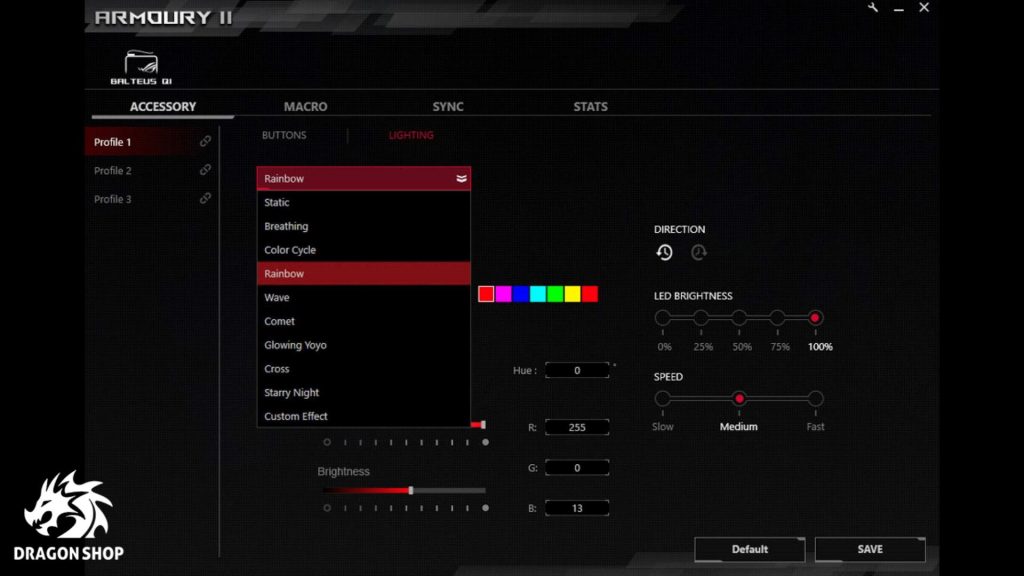The image size is (1024, 576).
Task: Click the Dragon Shop logo
Action: tap(68, 515)
